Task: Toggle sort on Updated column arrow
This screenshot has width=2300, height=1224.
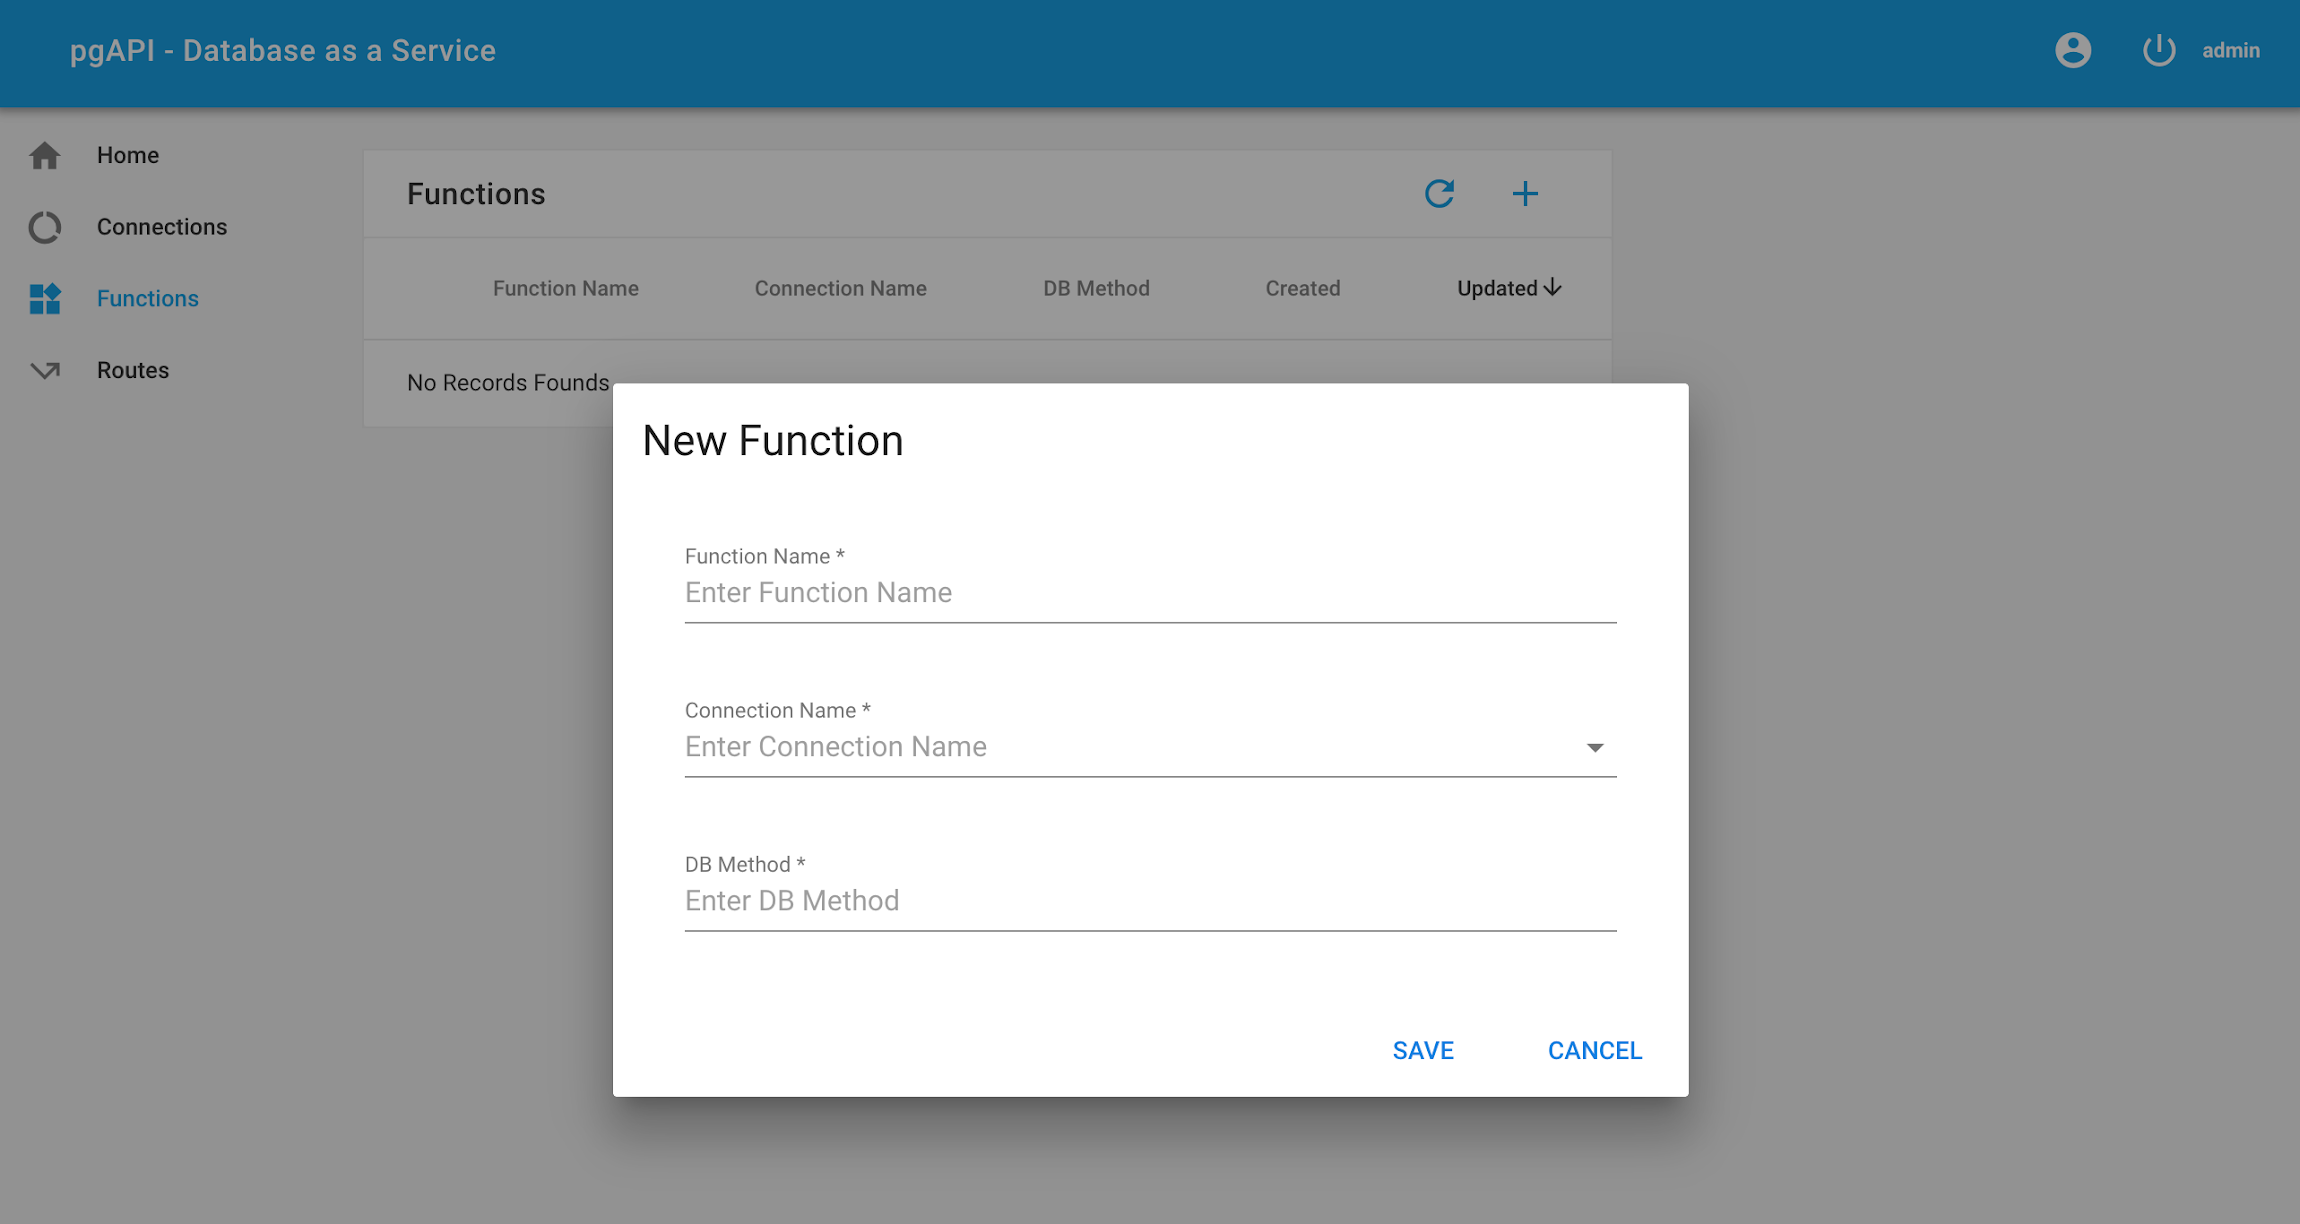Action: pos(1553,288)
